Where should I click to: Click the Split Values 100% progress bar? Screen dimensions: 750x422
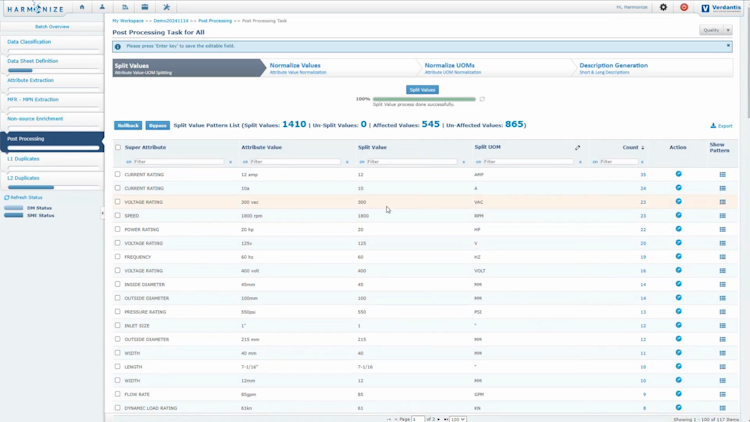tap(424, 99)
